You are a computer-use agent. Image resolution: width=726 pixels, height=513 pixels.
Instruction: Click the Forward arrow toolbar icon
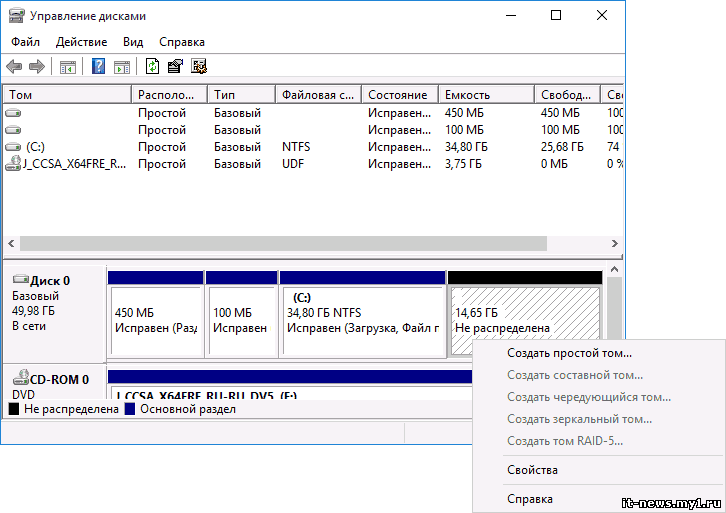tap(37, 67)
